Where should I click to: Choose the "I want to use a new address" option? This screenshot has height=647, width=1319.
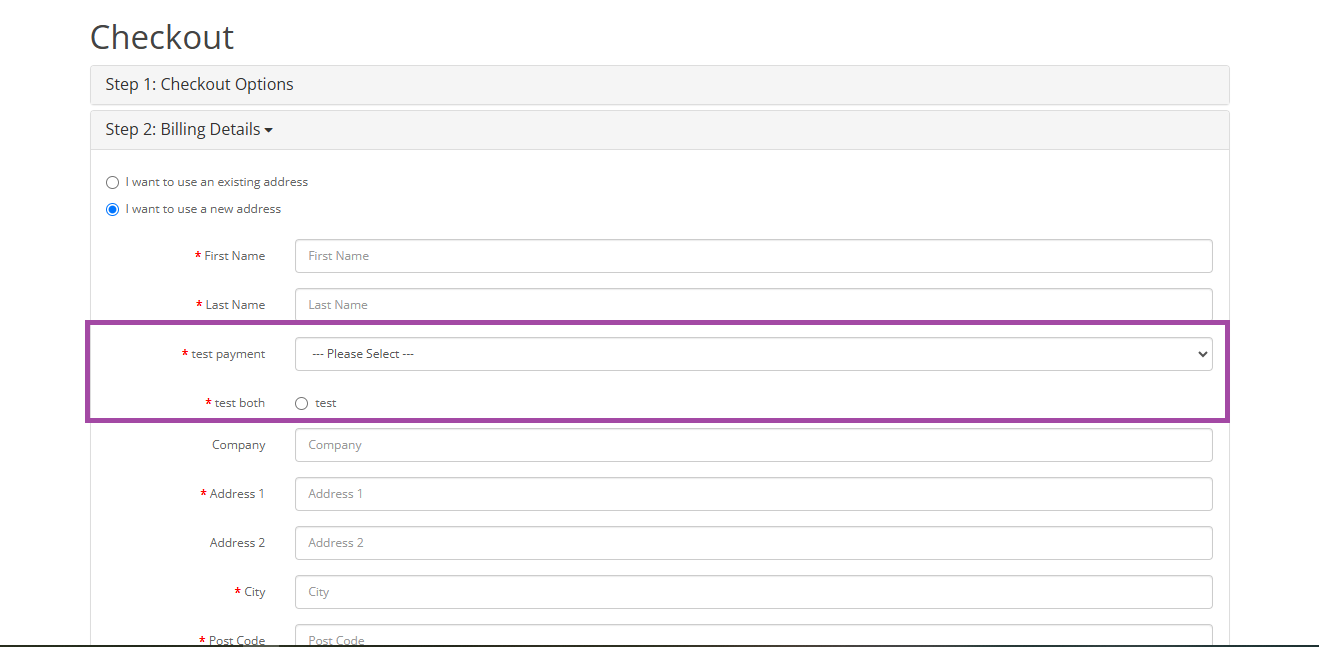(113, 210)
